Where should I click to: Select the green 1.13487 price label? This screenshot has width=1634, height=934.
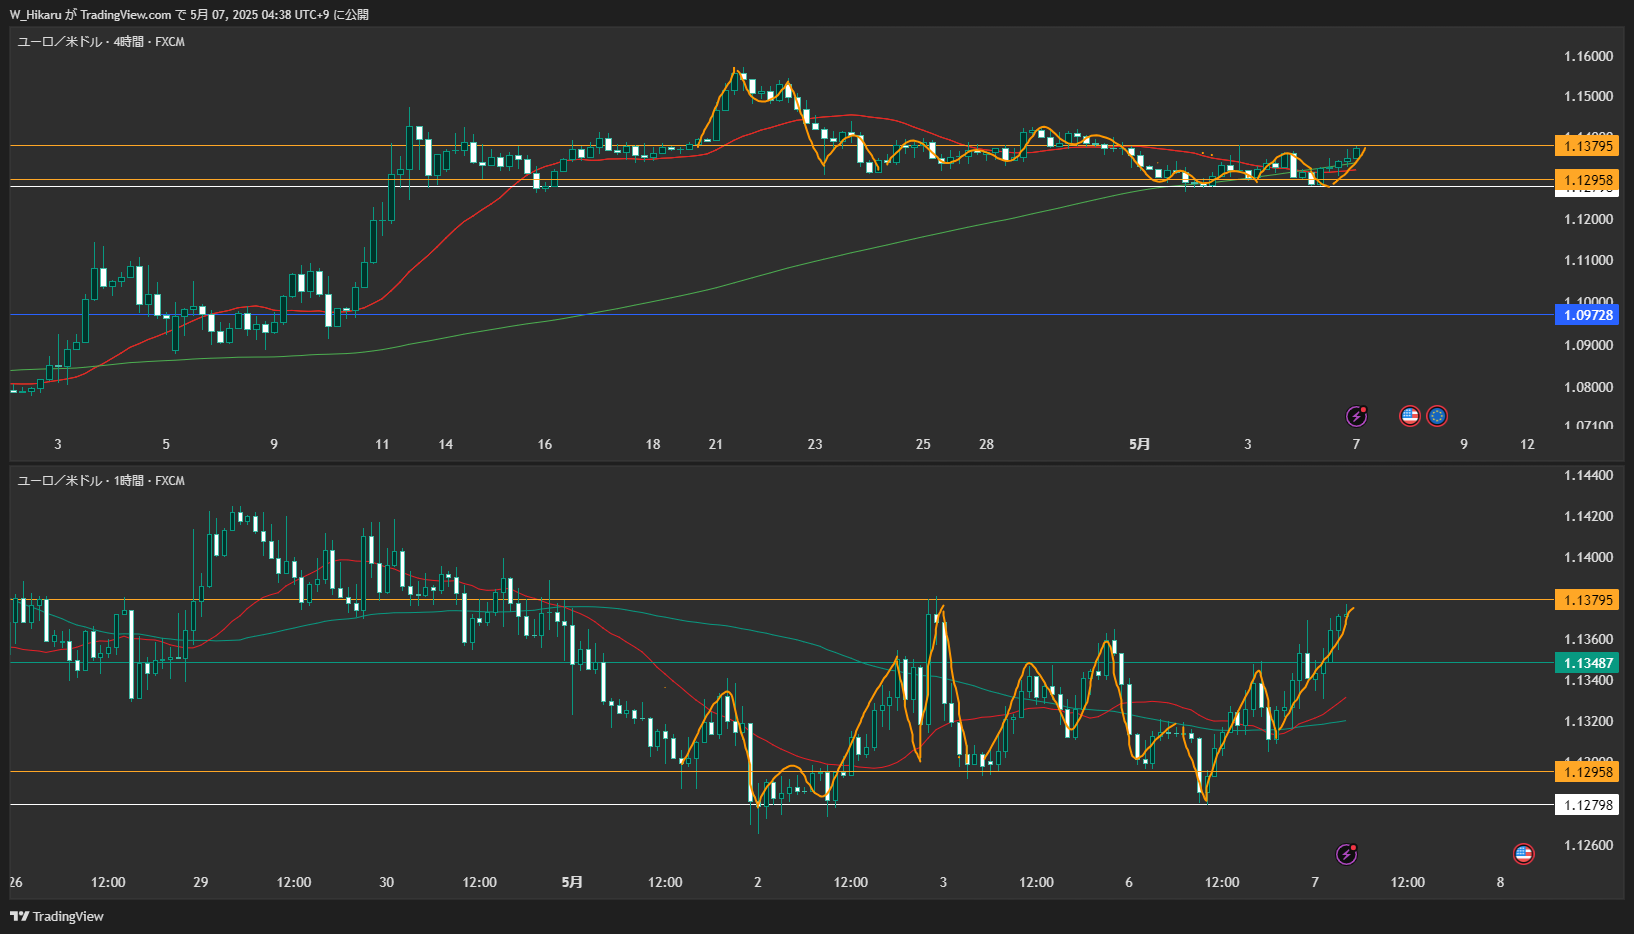coord(1587,663)
